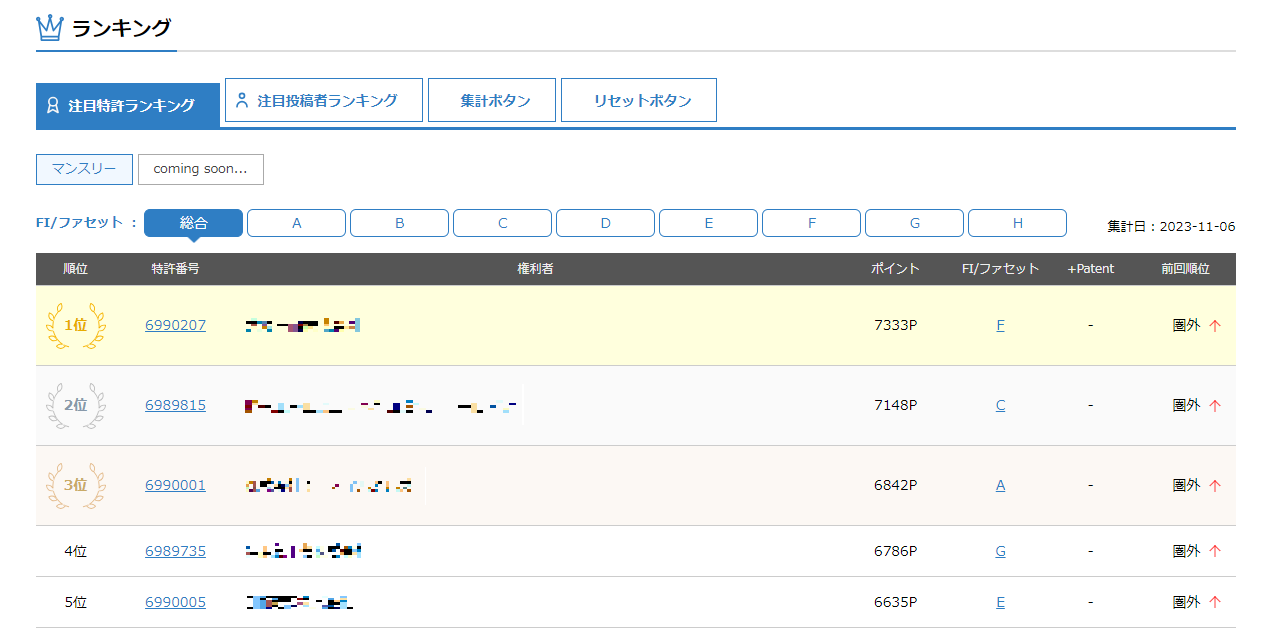Click the gold 1位 laurel badge
This screenshot has width=1275, height=629.
[76, 325]
